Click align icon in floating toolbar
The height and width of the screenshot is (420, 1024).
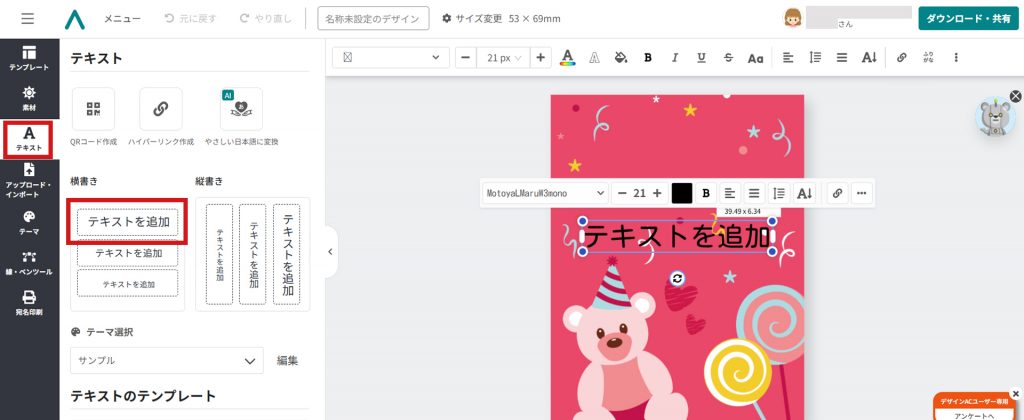tap(729, 193)
